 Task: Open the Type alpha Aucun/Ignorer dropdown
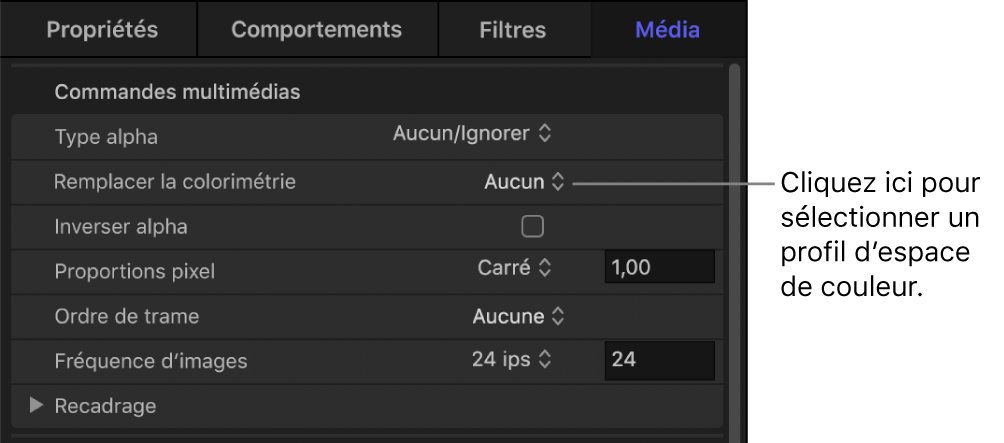pos(472,132)
